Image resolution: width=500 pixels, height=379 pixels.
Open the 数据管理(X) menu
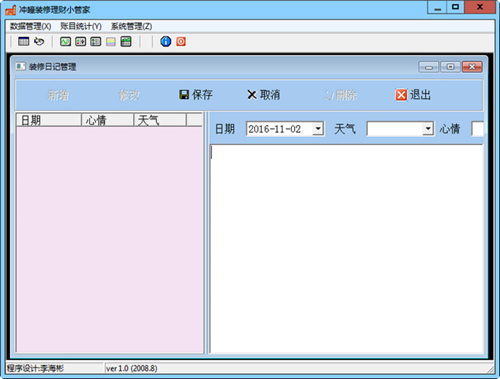pyautogui.click(x=30, y=26)
